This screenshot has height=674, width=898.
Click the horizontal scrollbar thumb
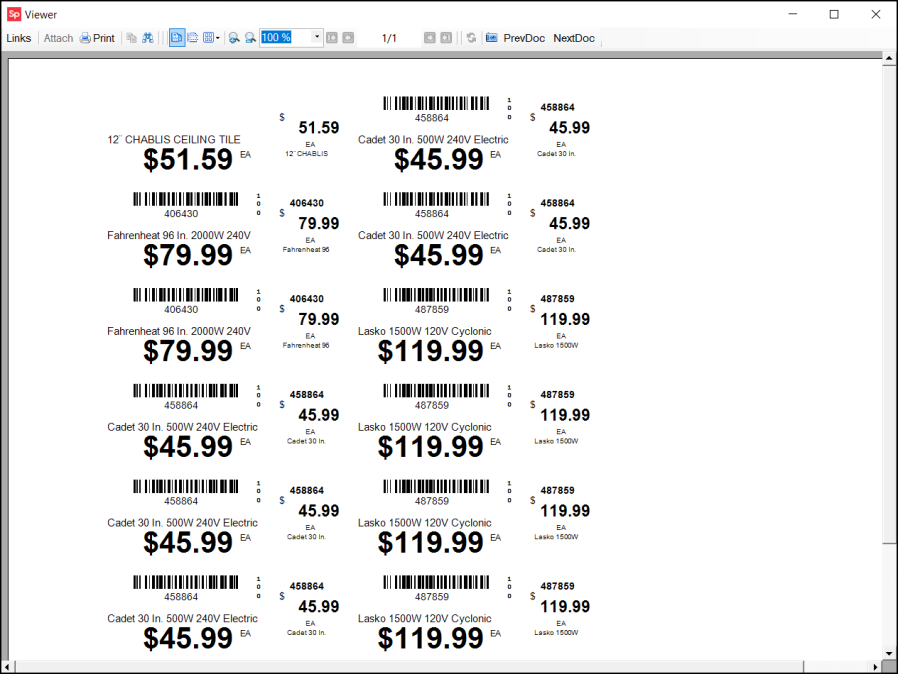tap(409, 667)
